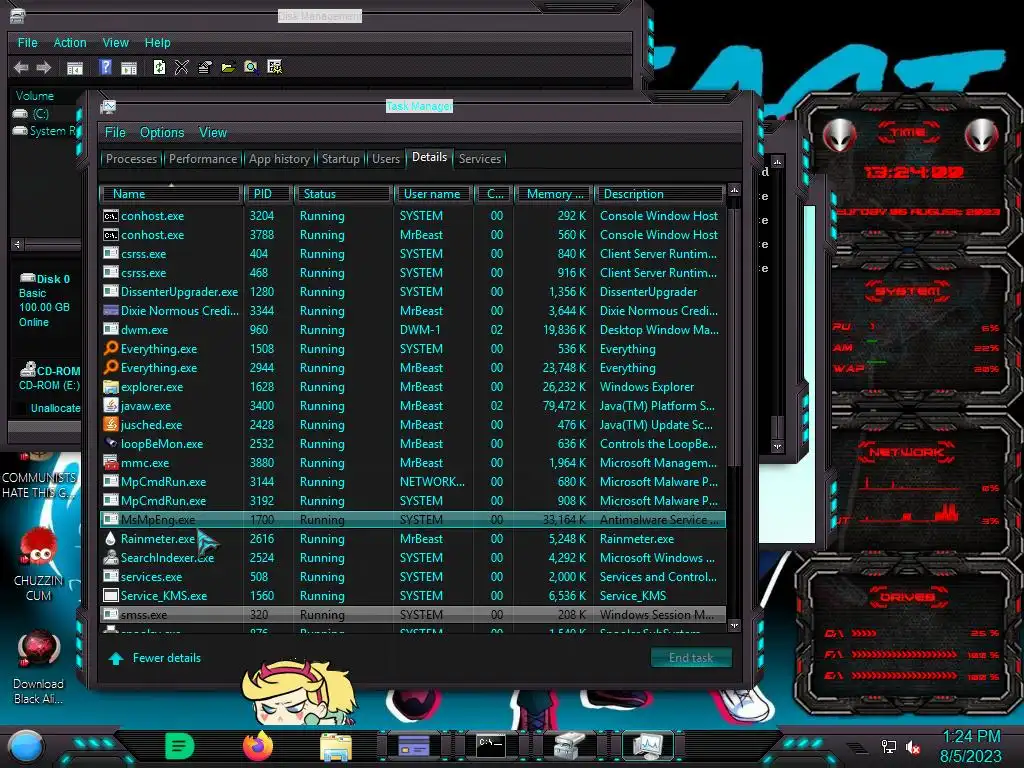Select the dwm.exe process row
This screenshot has width=1024, height=768.
coord(413,330)
